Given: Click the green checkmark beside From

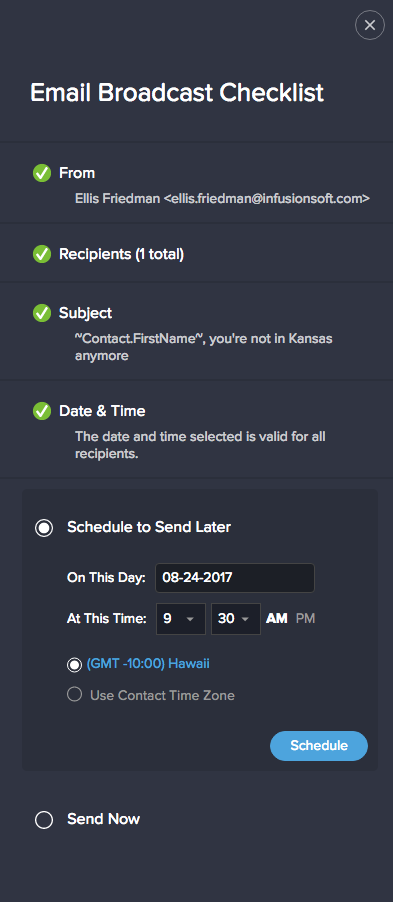Looking at the screenshot, I should 42,173.
